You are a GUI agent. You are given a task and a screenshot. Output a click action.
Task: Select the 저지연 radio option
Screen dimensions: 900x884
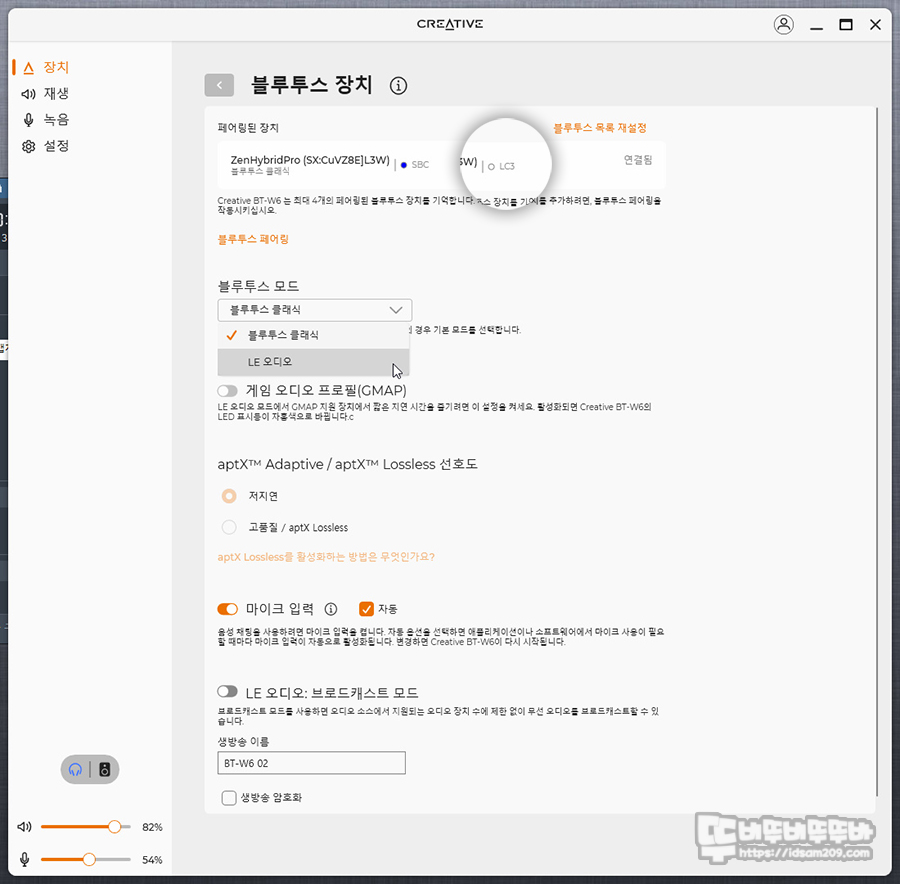click(229, 496)
